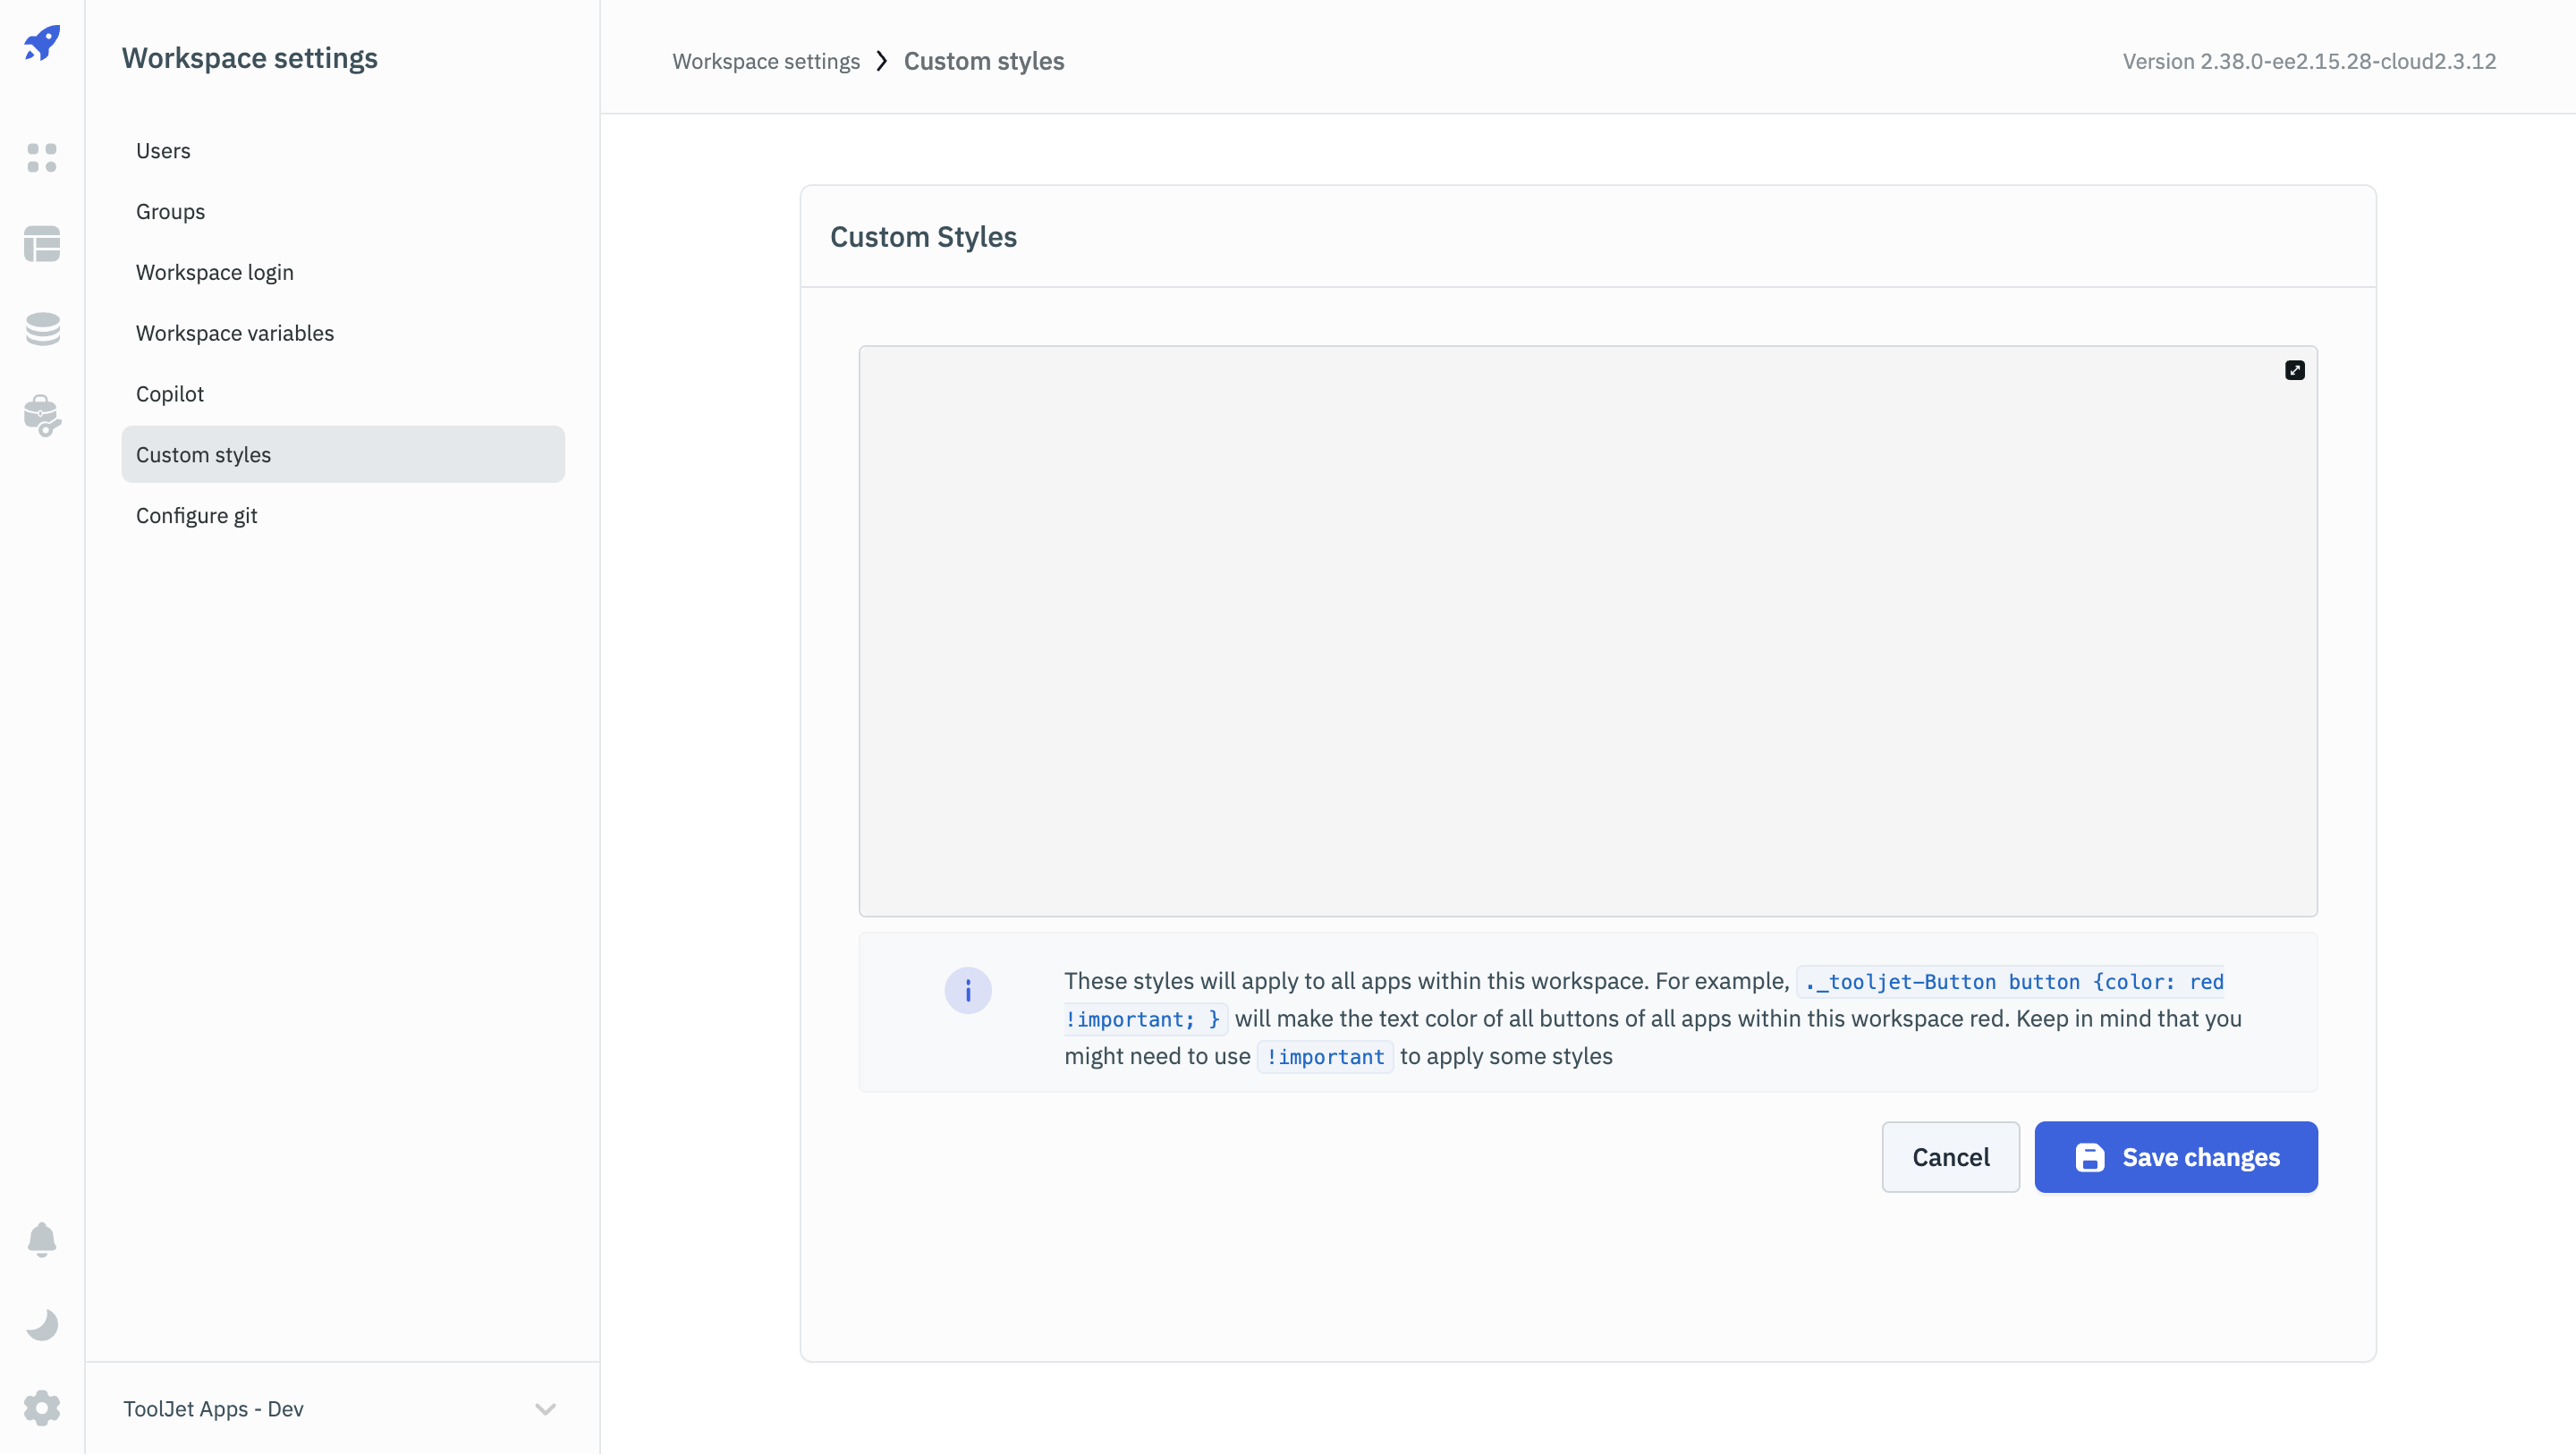Click Workspace settings breadcrumb link

766,61
